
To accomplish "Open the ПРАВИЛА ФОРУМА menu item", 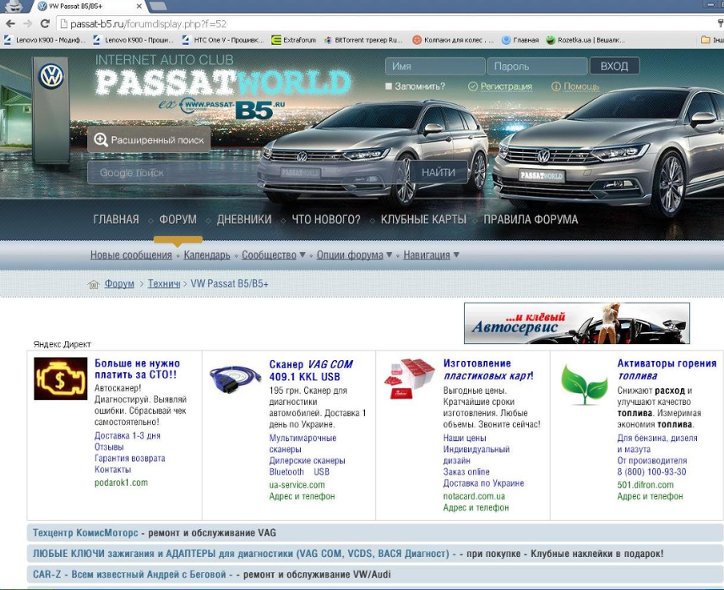I will [x=531, y=219].
